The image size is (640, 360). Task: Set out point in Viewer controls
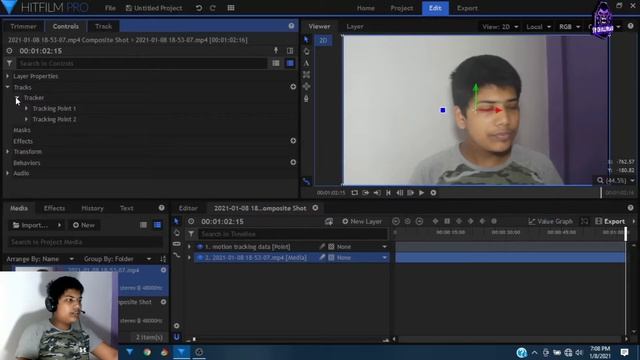(x=377, y=193)
